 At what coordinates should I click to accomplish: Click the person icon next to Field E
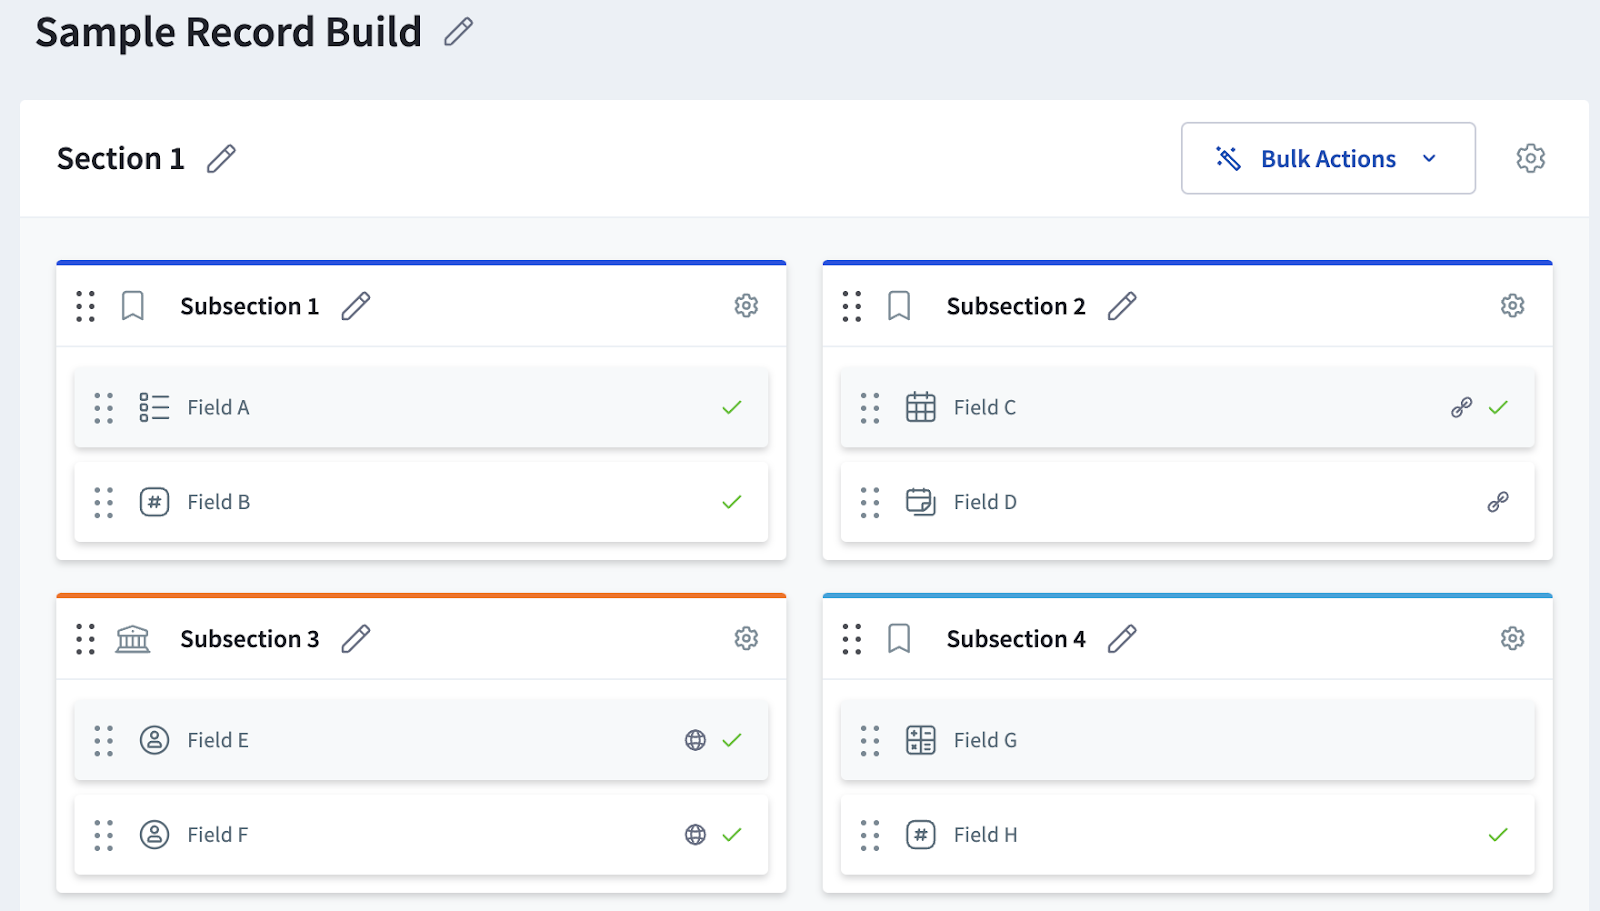pos(154,740)
